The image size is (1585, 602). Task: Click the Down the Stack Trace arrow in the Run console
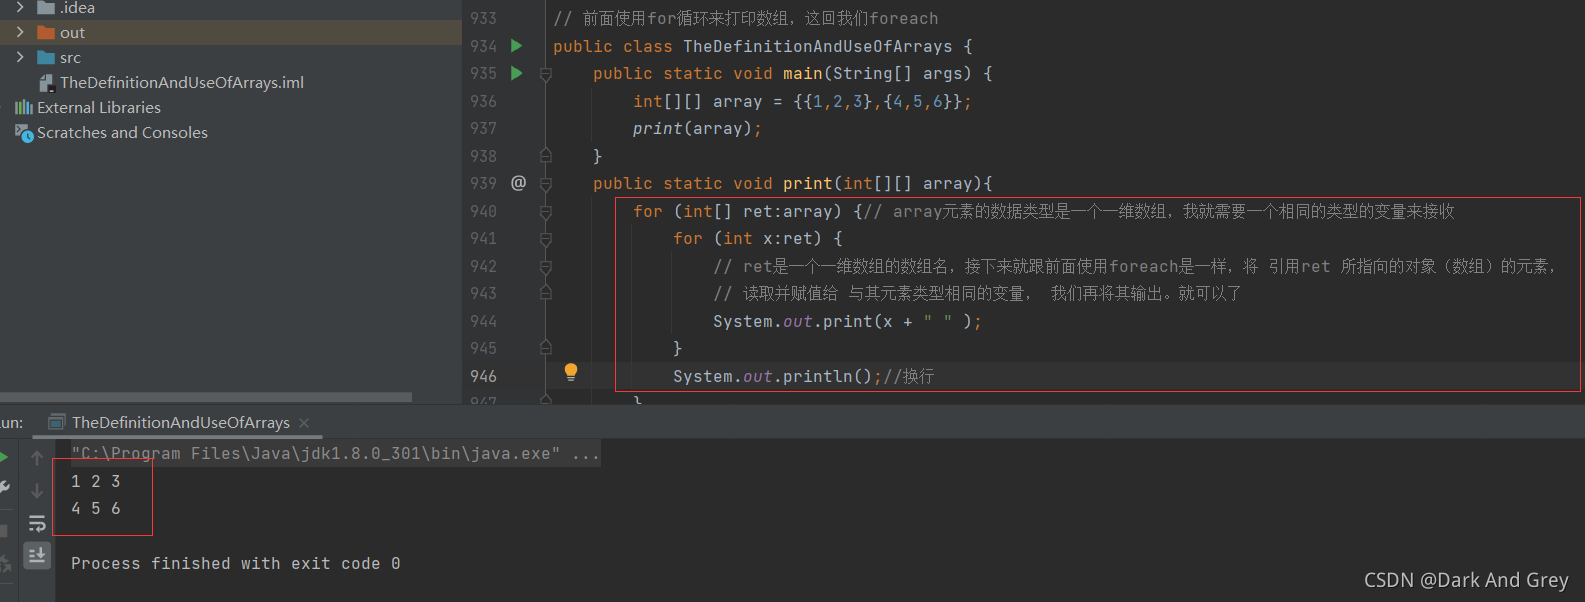point(37,491)
